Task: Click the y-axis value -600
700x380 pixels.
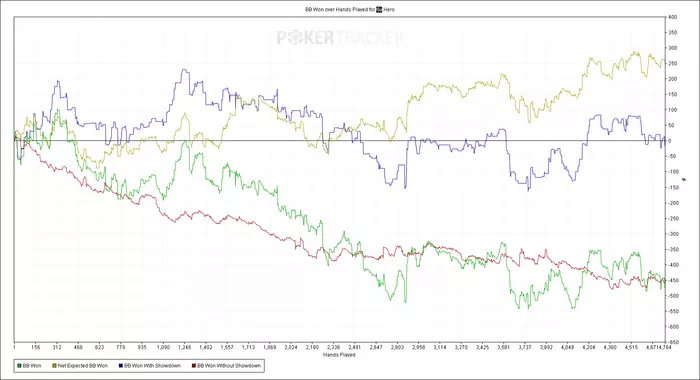Action: coord(673,327)
